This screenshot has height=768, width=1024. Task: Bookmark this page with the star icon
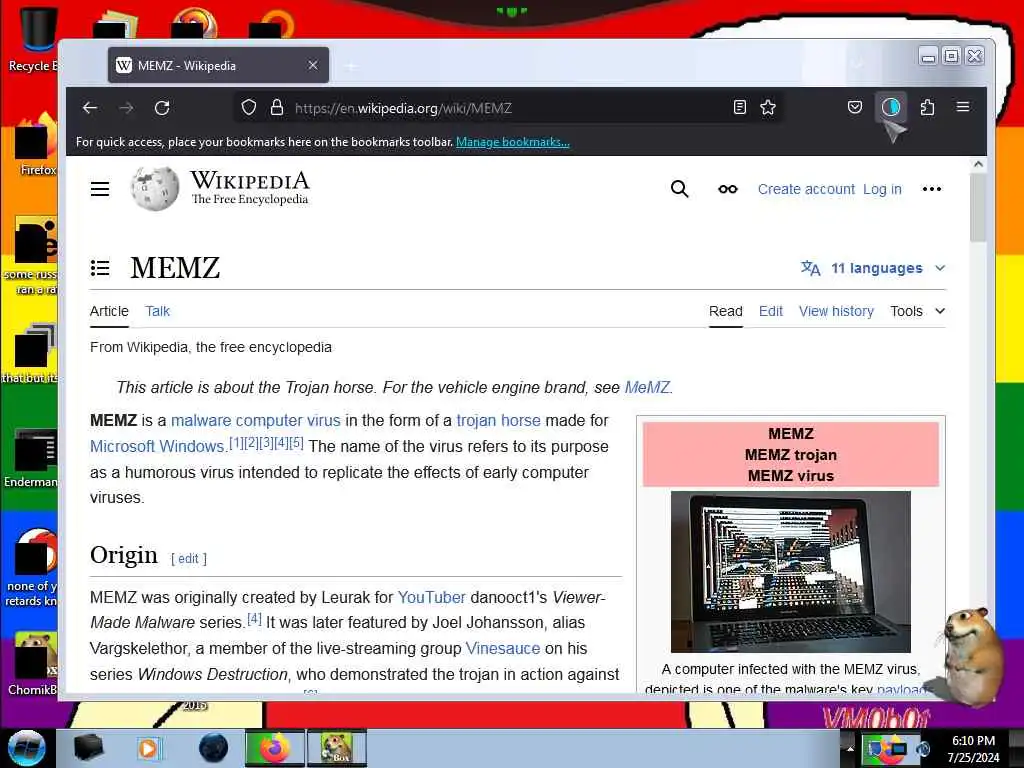(x=768, y=107)
